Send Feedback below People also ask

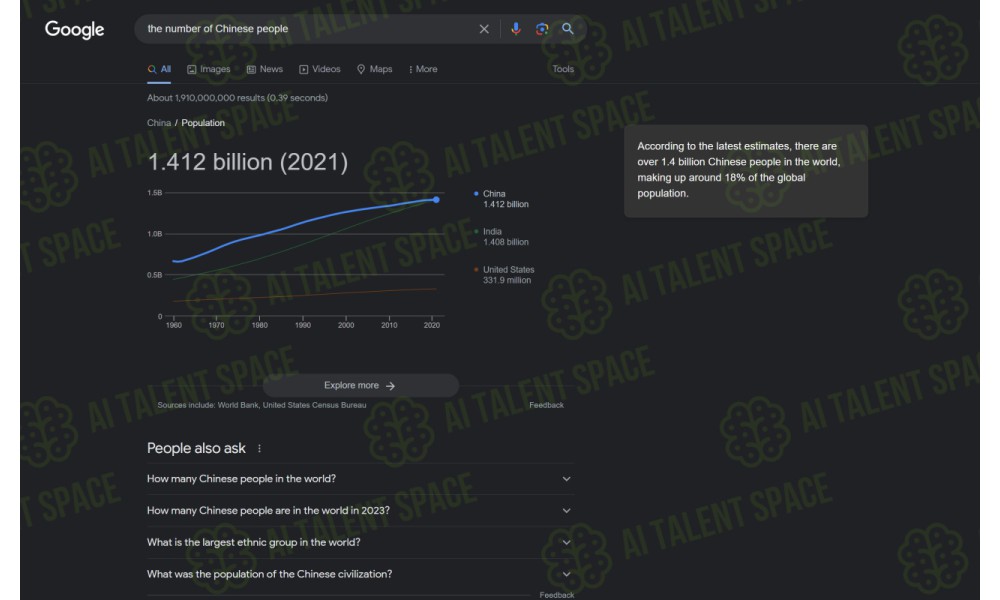(557, 595)
